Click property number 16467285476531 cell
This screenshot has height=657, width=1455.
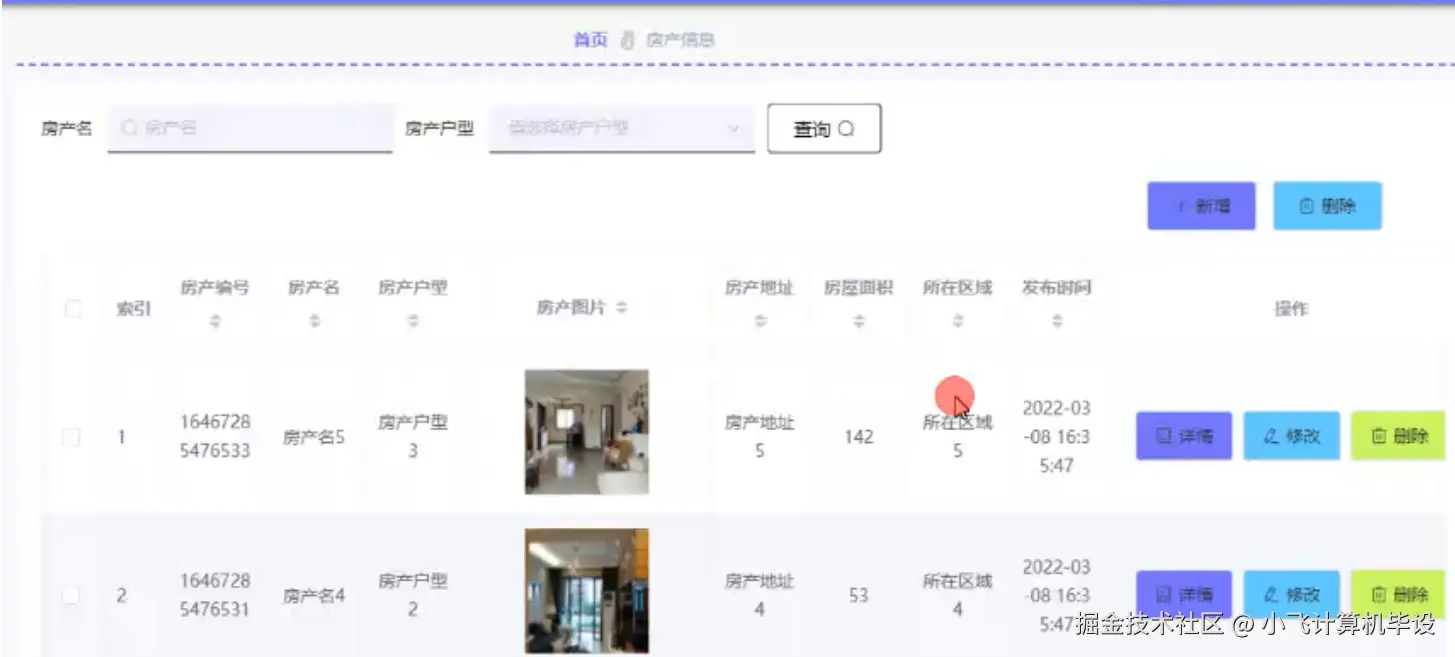point(215,594)
